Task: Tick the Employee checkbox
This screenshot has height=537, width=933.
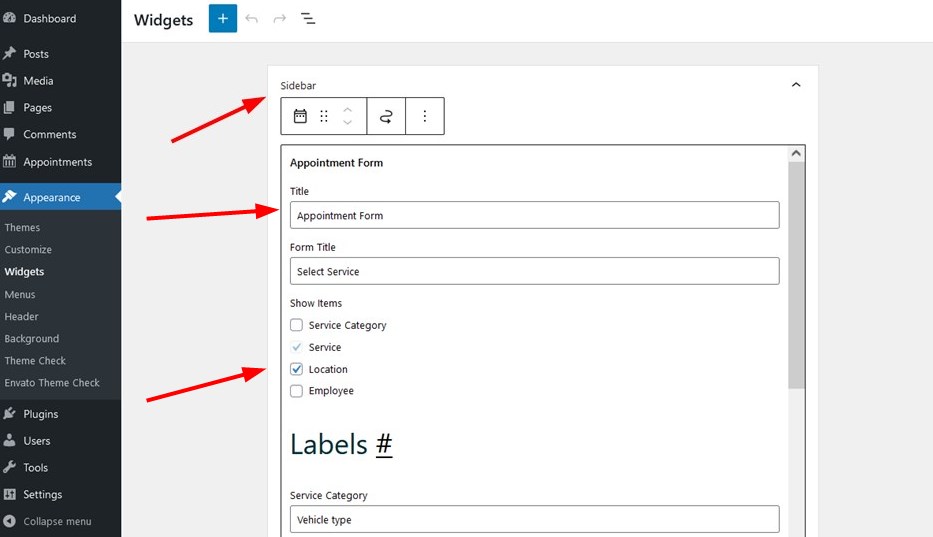Action: [296, 391]
